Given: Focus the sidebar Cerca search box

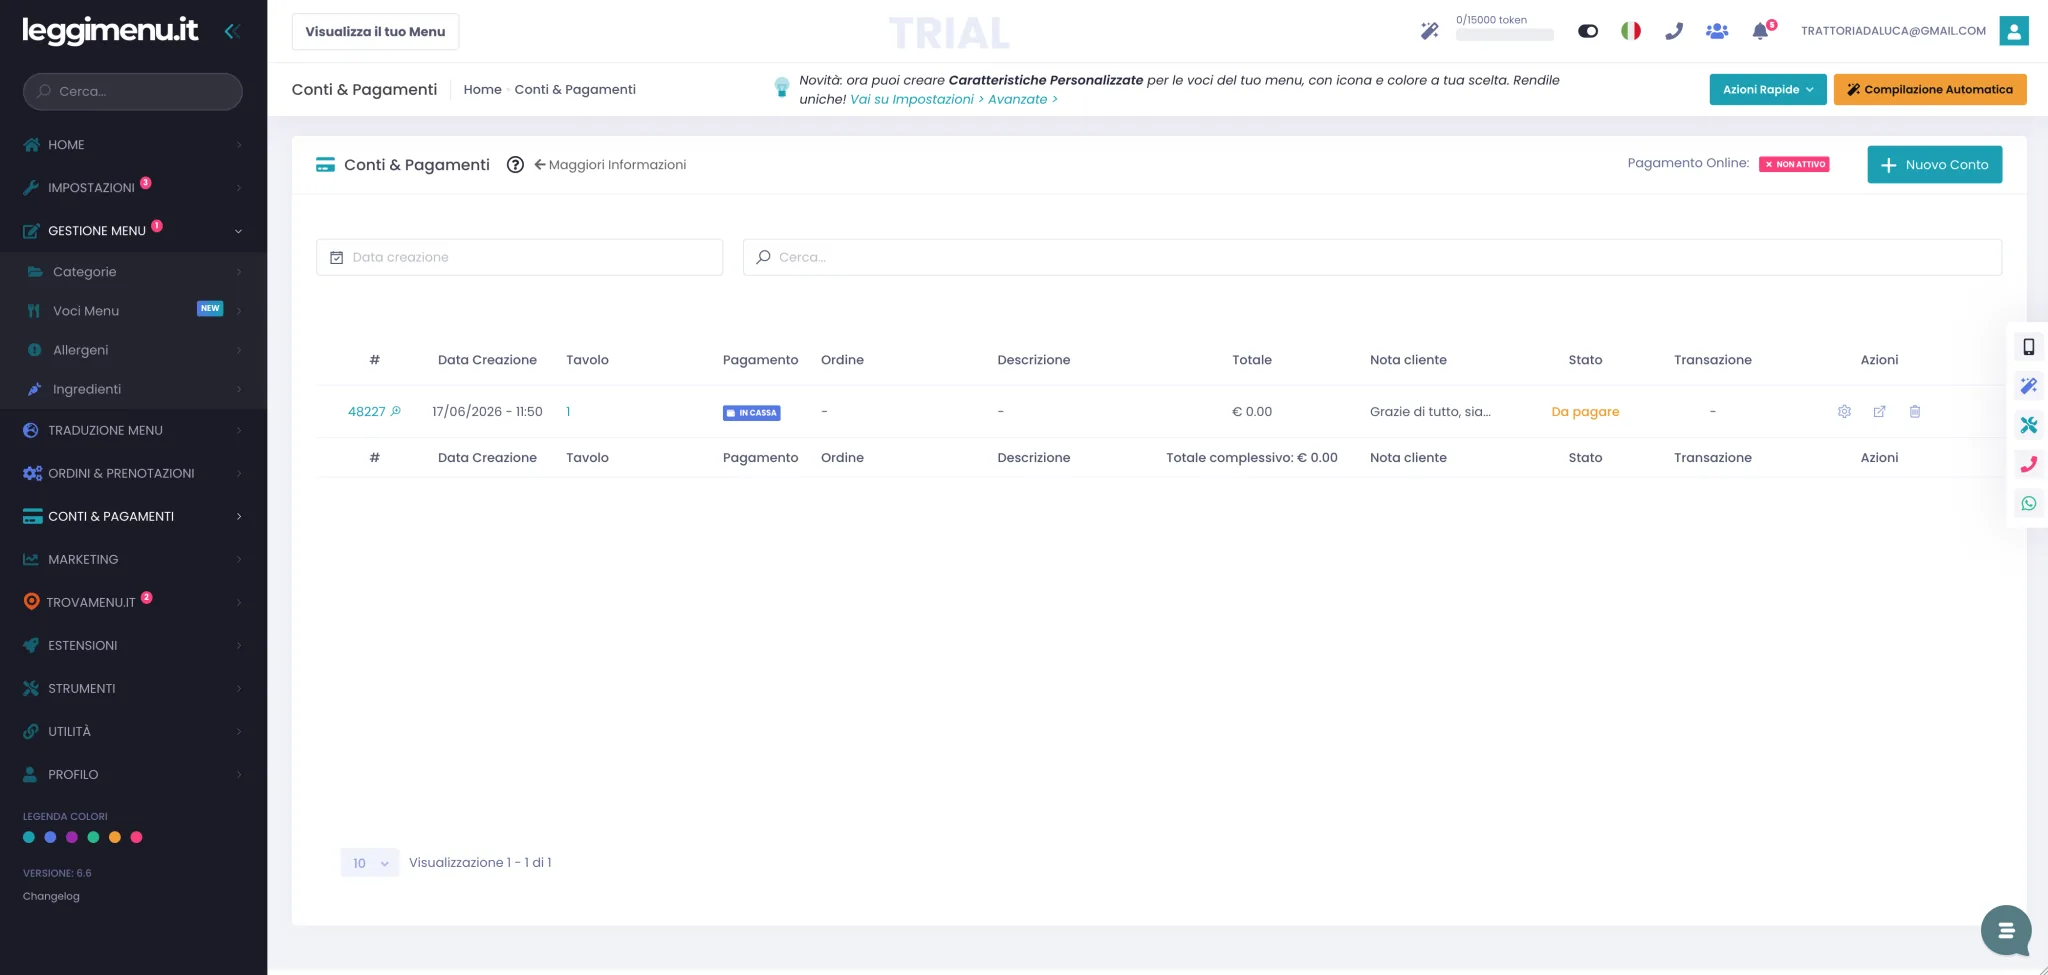Looking at the screenshot, I should coord(133,91).
